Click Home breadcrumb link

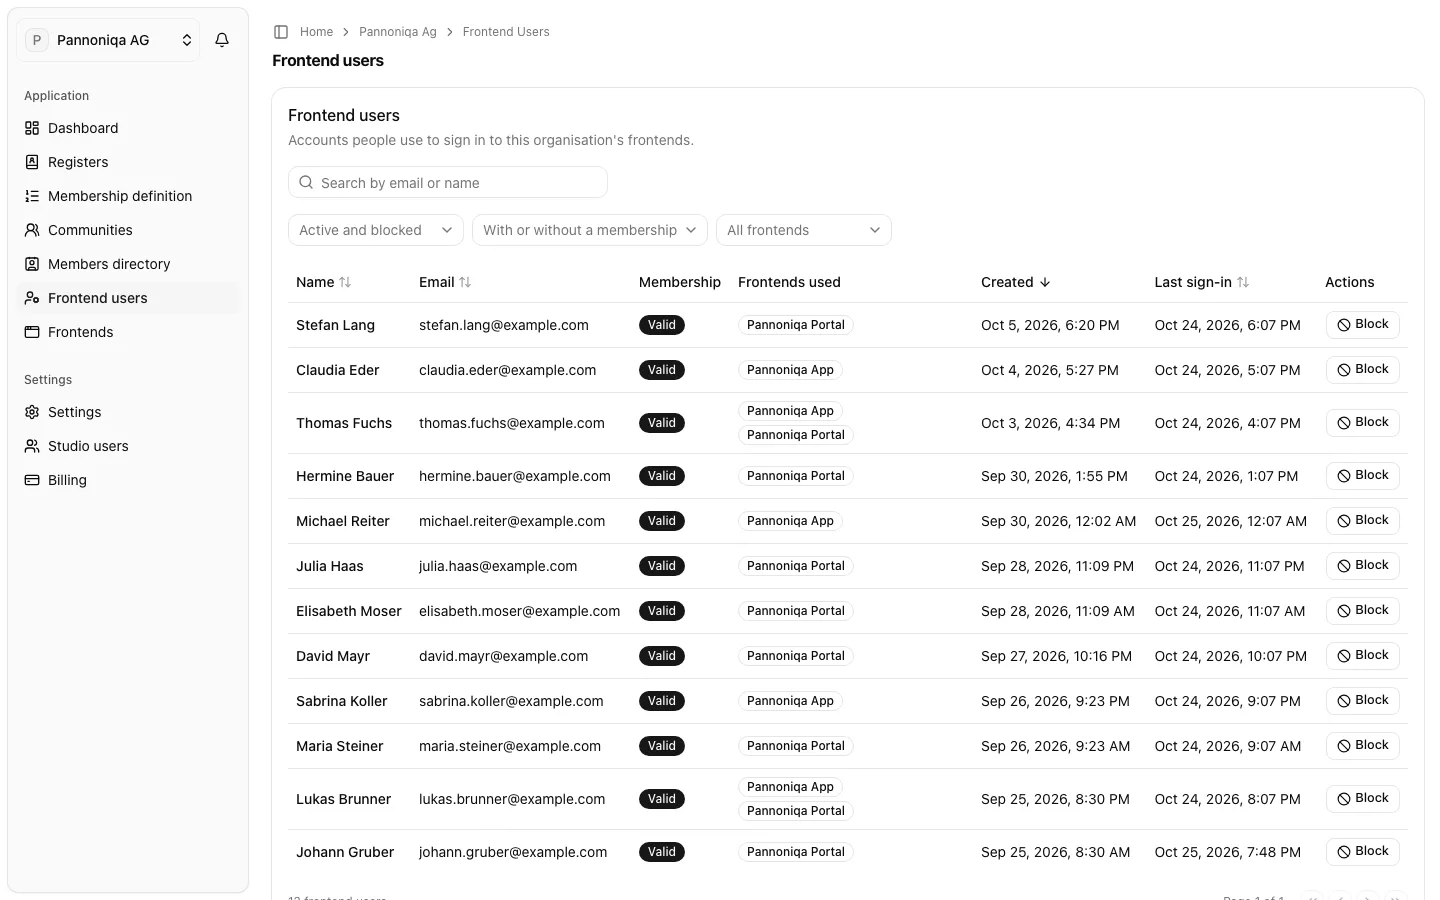click(x=316, y=32)
